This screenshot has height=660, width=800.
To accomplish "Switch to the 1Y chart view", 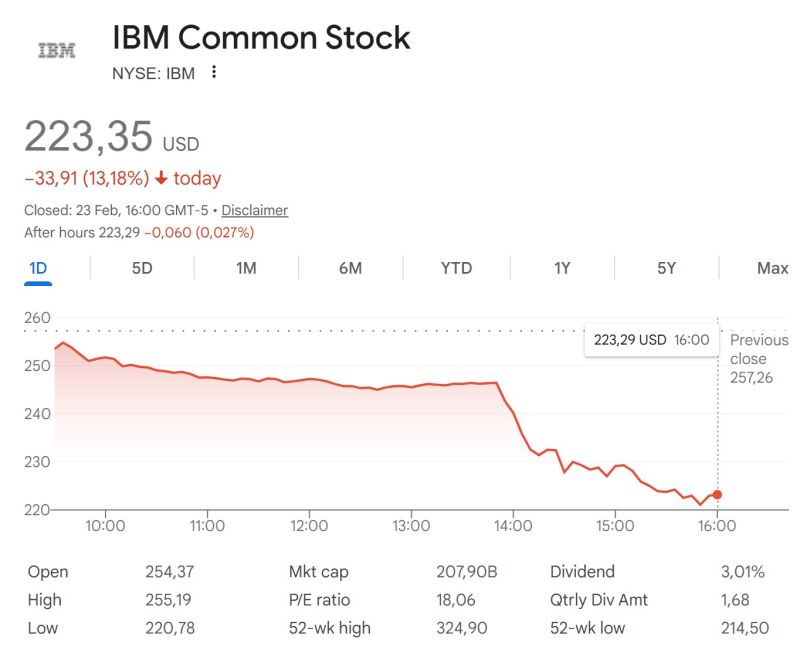I will pyautogui.click(x=561, y=268).
